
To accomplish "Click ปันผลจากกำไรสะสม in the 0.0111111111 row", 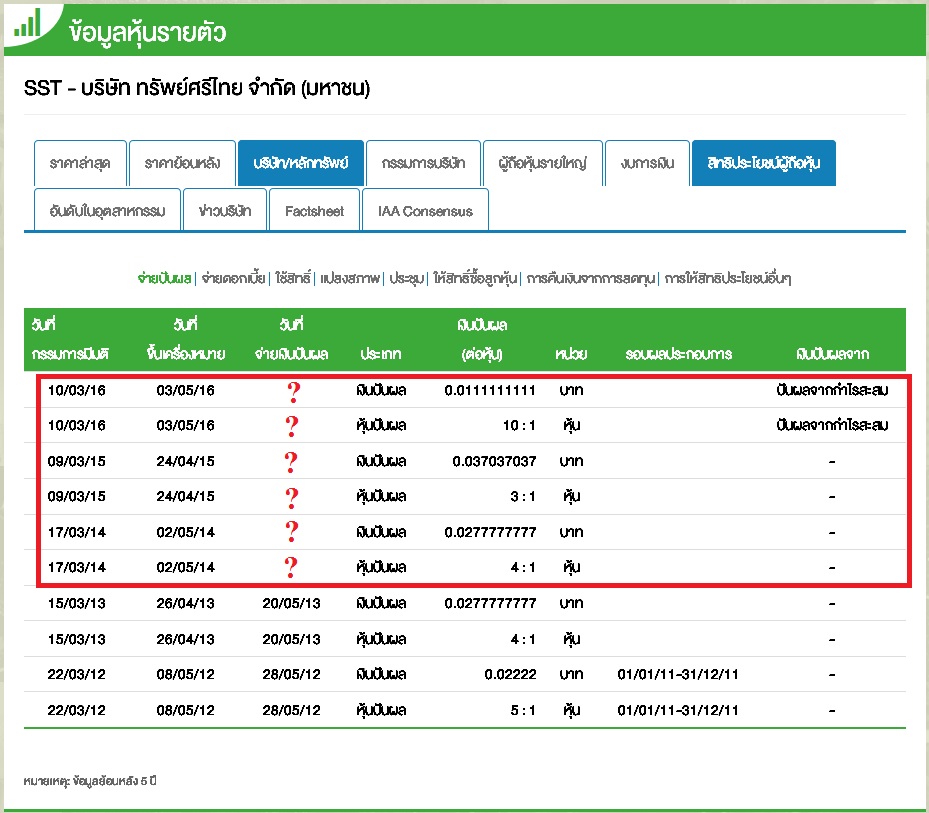I will (832, 390).
